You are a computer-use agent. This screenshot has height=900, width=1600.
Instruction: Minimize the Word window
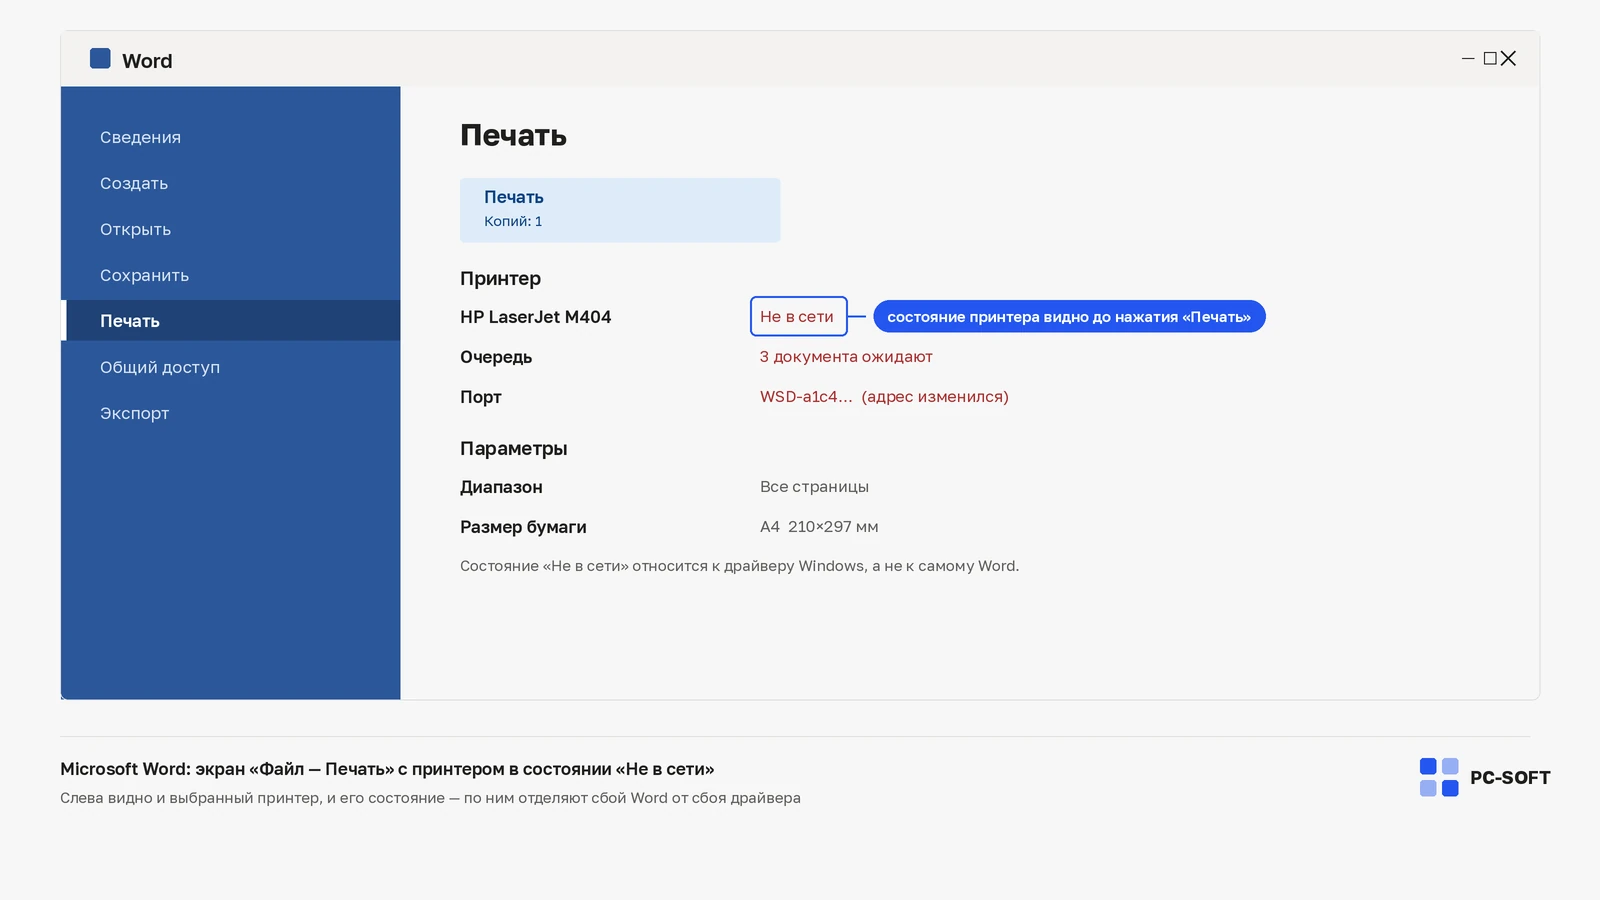[x=1468, y=59]
